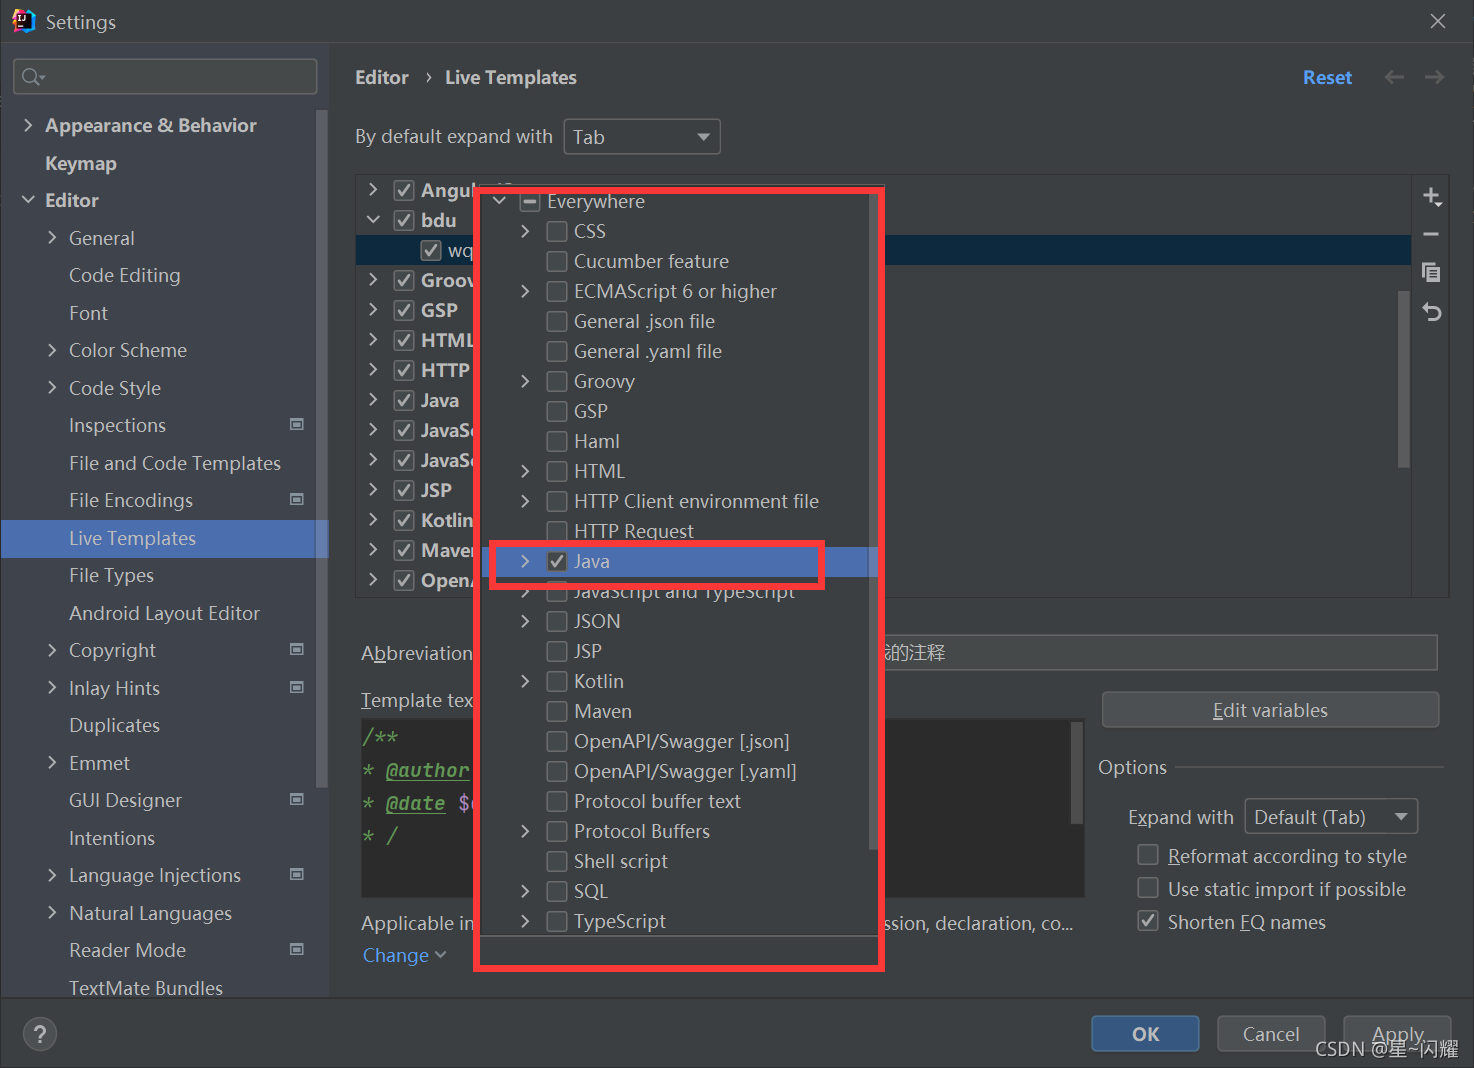Click the search icon in the settings search field
Viewport: 1474px width, 1068px height.
tap(33, 77)
